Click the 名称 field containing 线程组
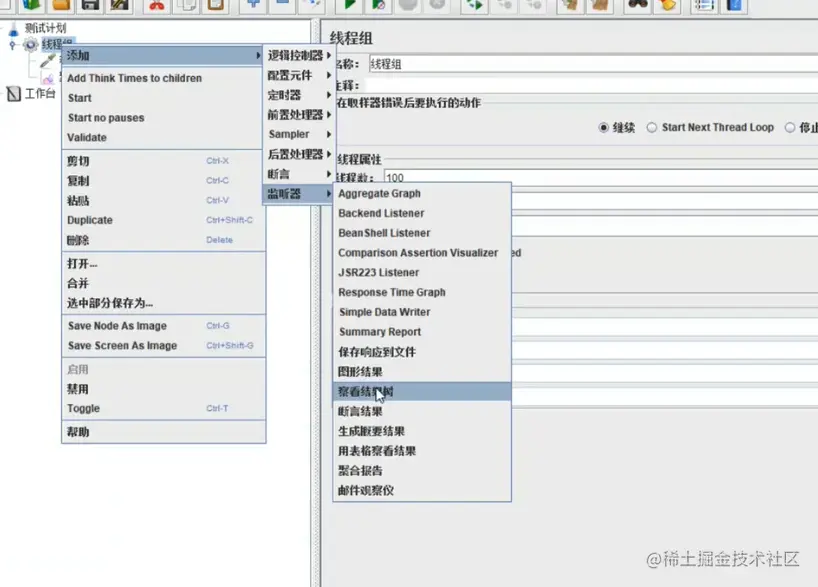 pyautogui.click(x=593, y=64)
